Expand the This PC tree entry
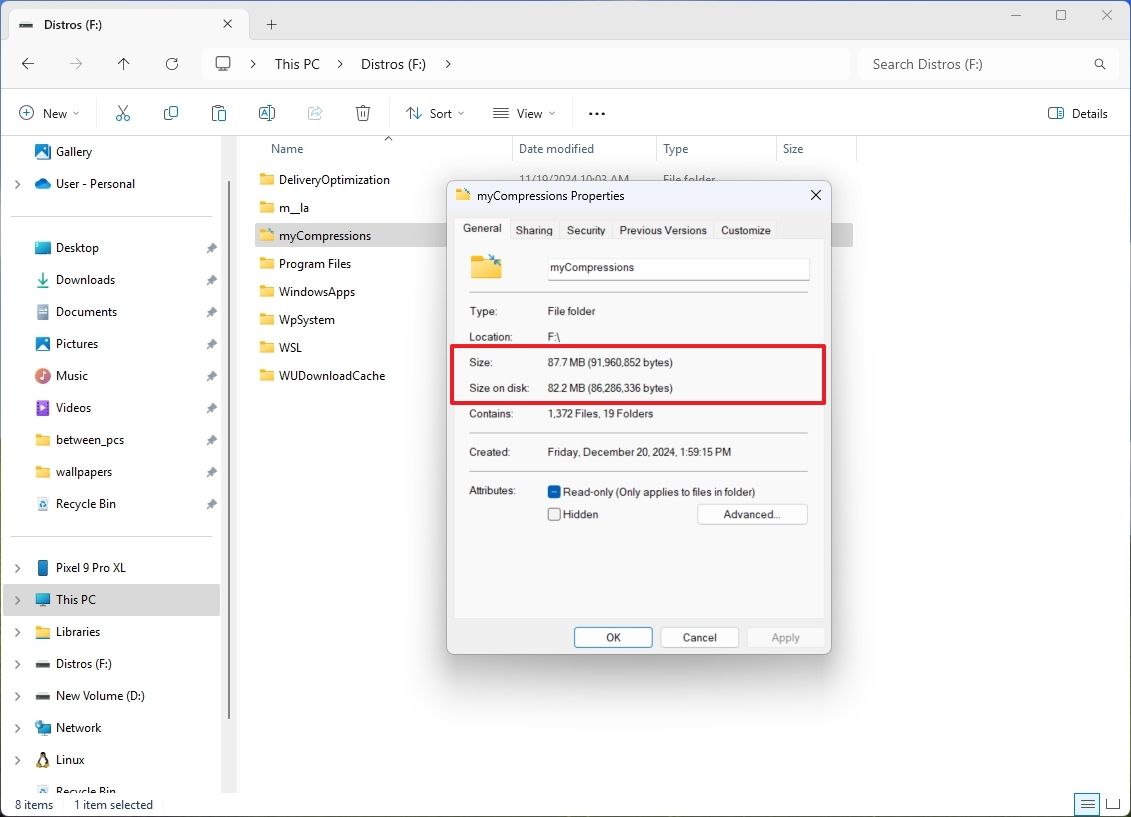 17,600
